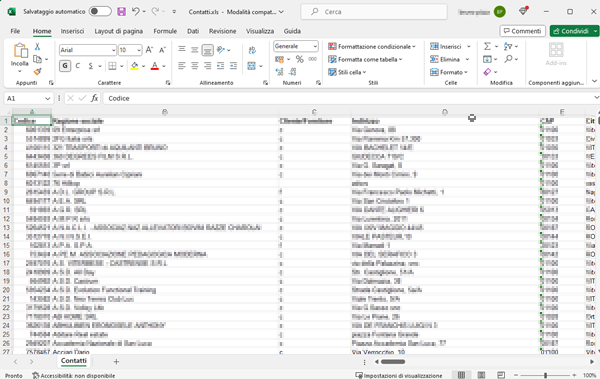Click the Cerca search box
Viewport: 600px width, 379px height.
coord(374,12)
